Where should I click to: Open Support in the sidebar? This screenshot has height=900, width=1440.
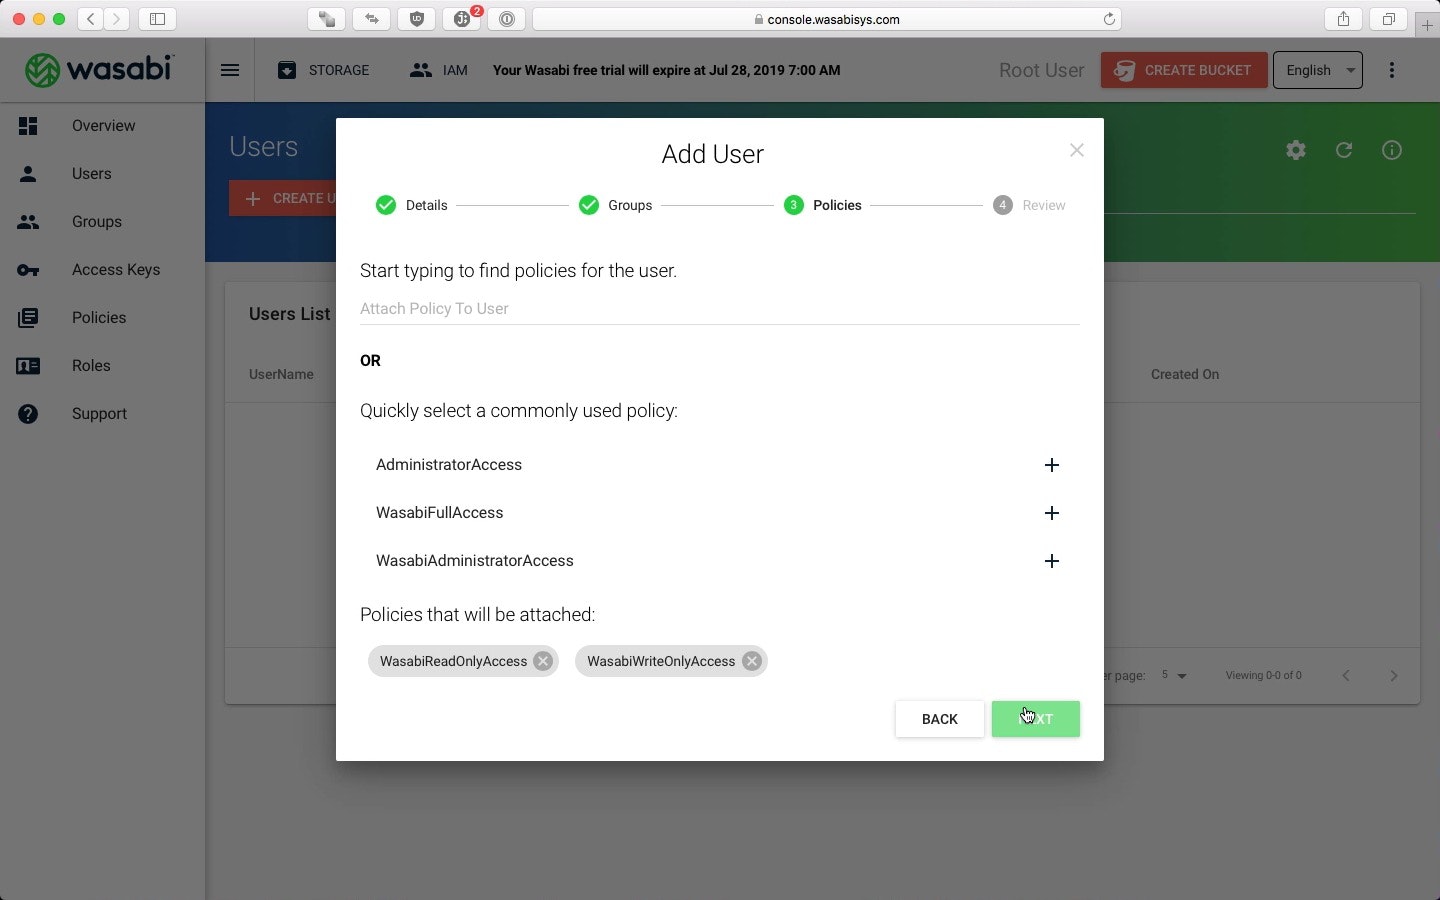[102, 414]
